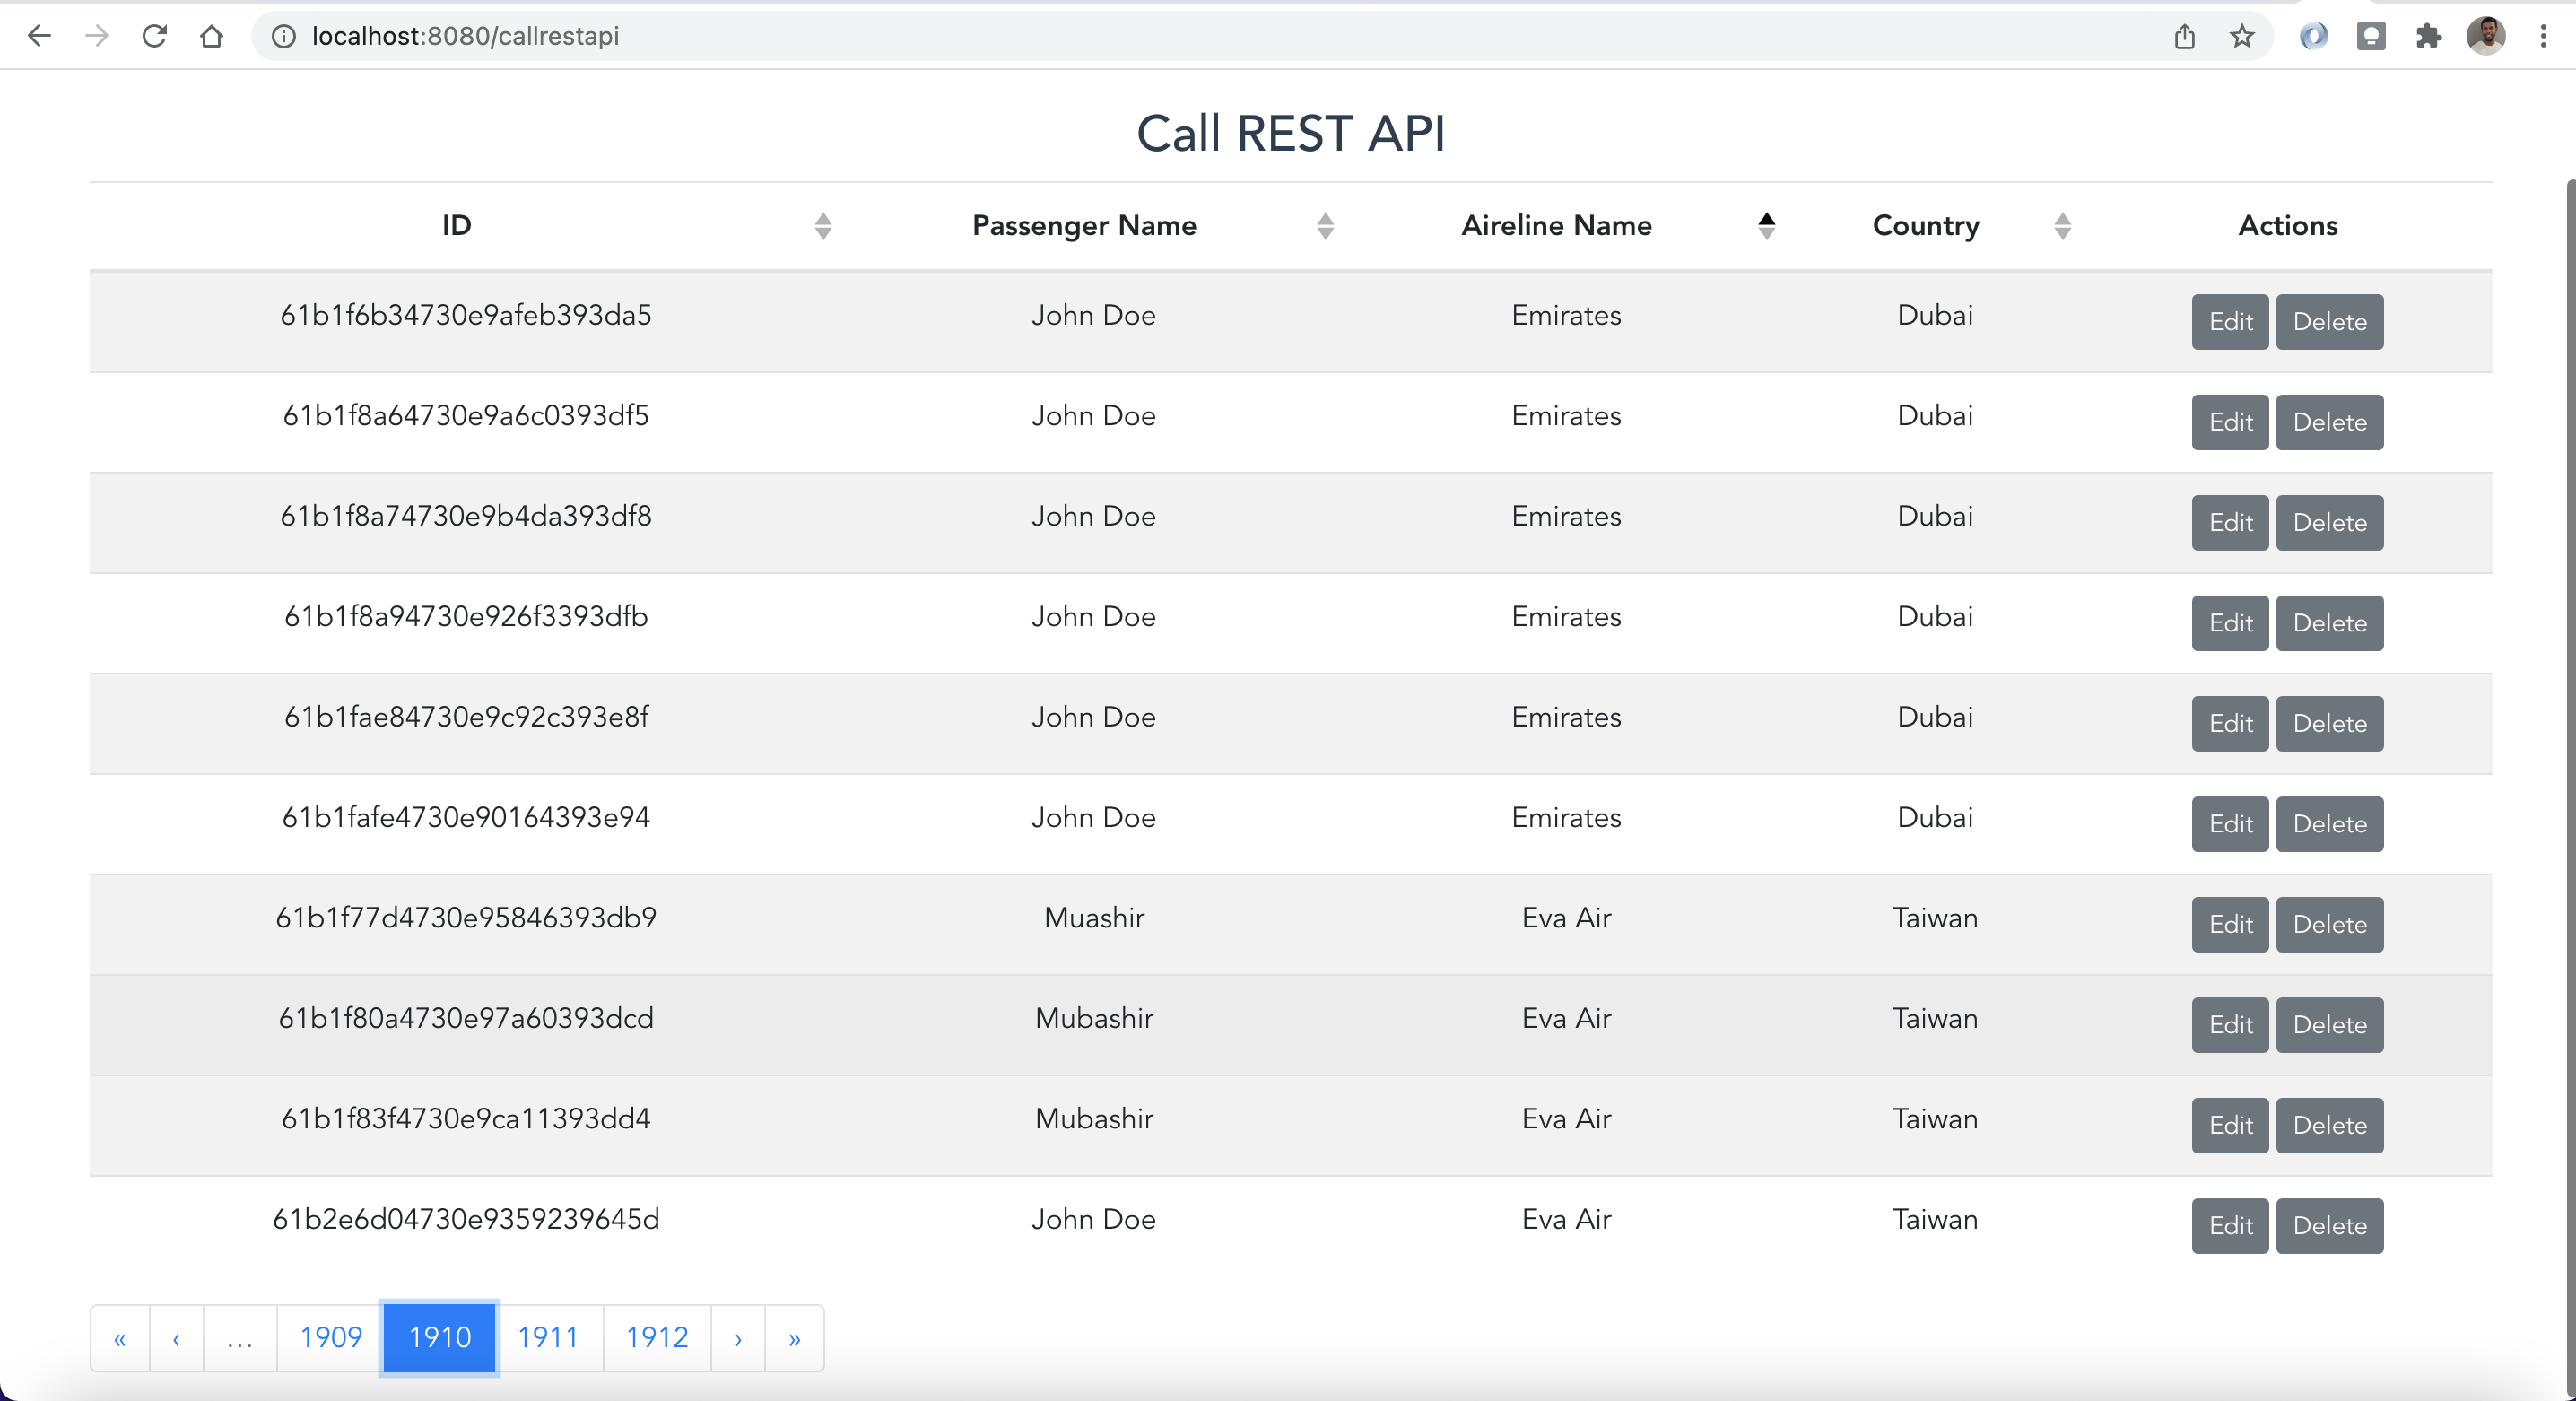Reload the Call REST API page
The image size is (2576, 1401).
[x=154, y=36]
